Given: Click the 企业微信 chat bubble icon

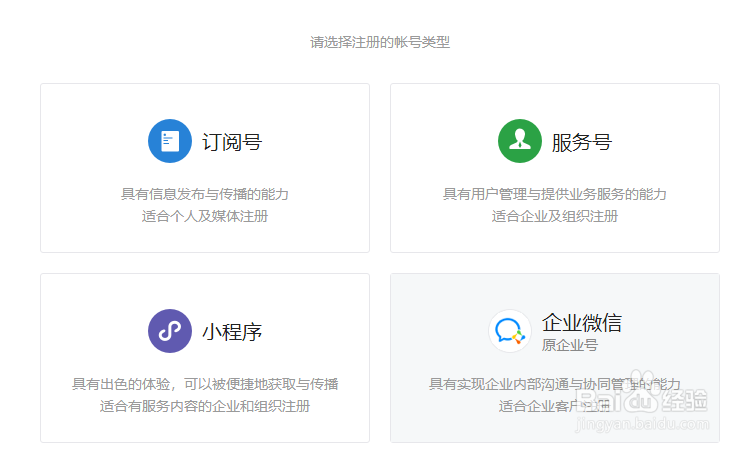Looking at the screenshot, I should pos(510,331).
